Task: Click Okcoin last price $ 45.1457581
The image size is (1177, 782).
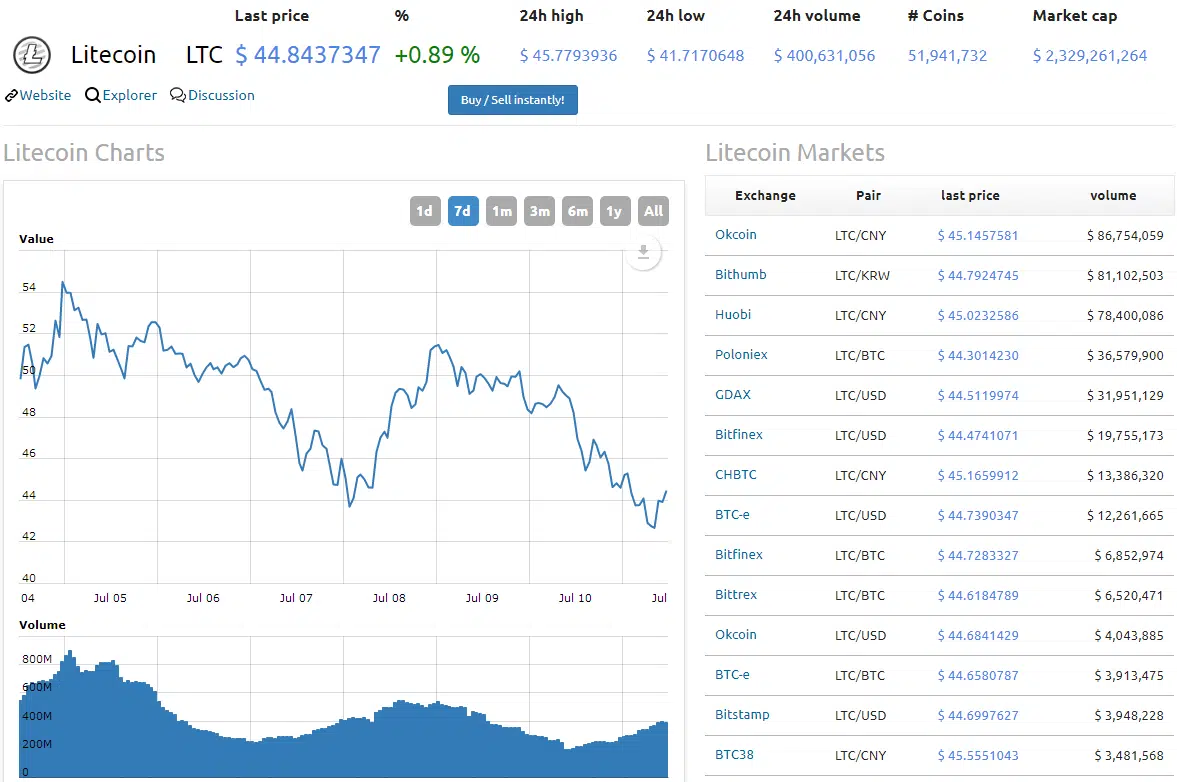Action: [977, 236]
